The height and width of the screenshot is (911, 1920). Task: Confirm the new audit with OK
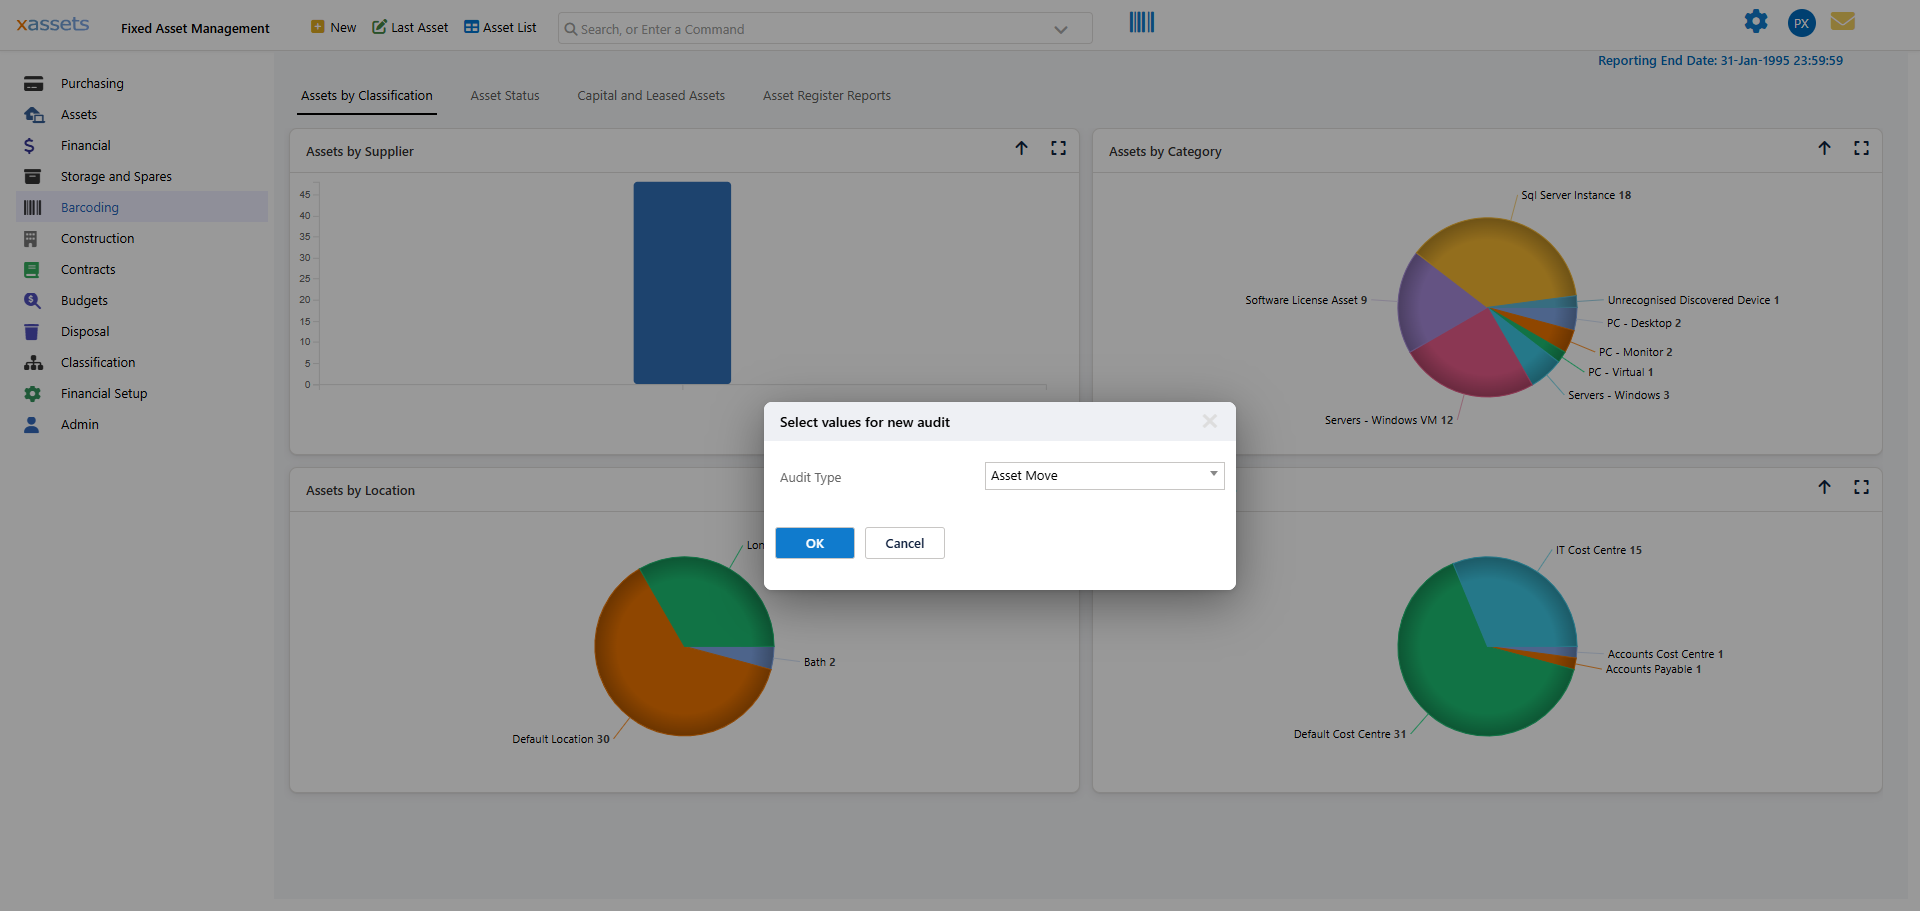[814, 543]
